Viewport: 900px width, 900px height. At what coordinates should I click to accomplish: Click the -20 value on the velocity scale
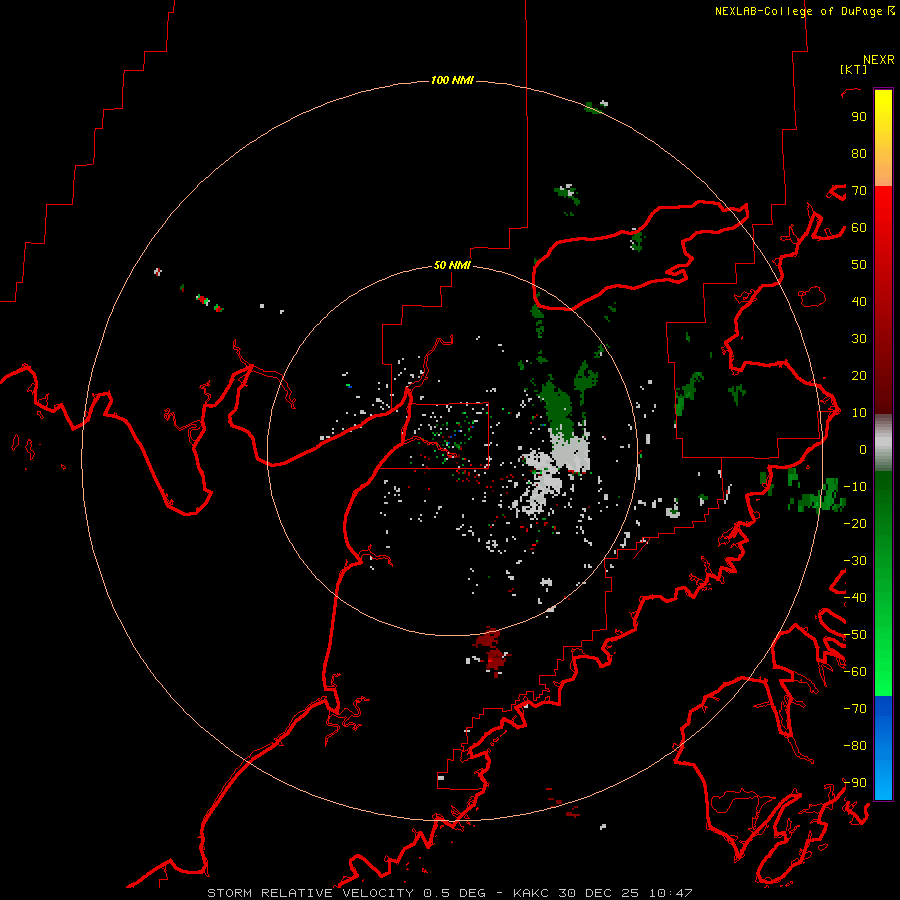(x=855, y=524)
